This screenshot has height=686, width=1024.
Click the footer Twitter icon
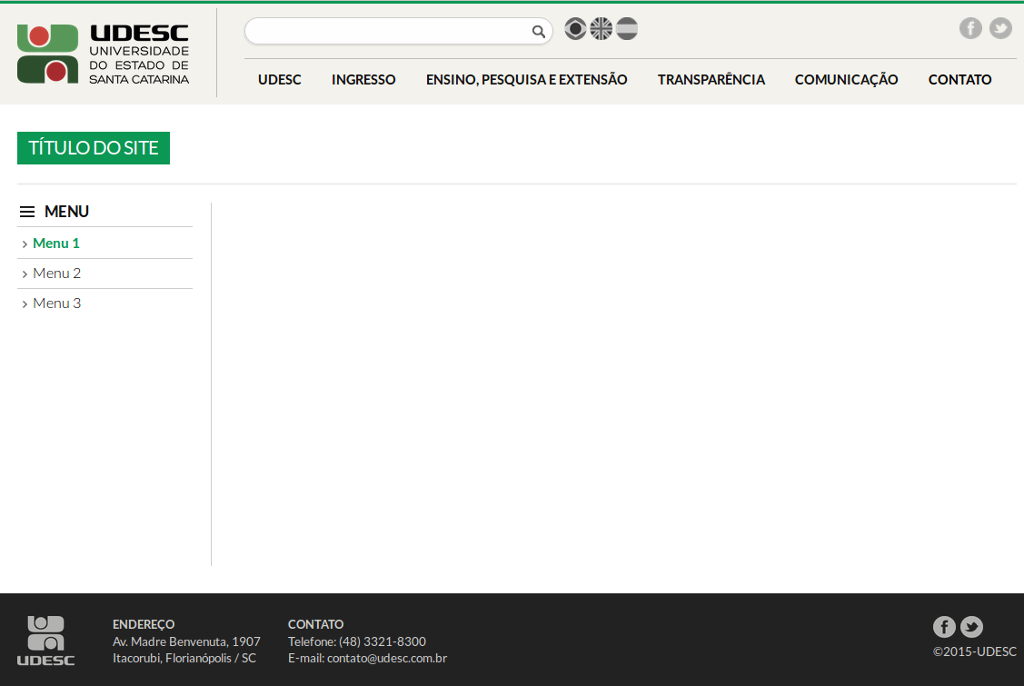(x=971, y=627)
